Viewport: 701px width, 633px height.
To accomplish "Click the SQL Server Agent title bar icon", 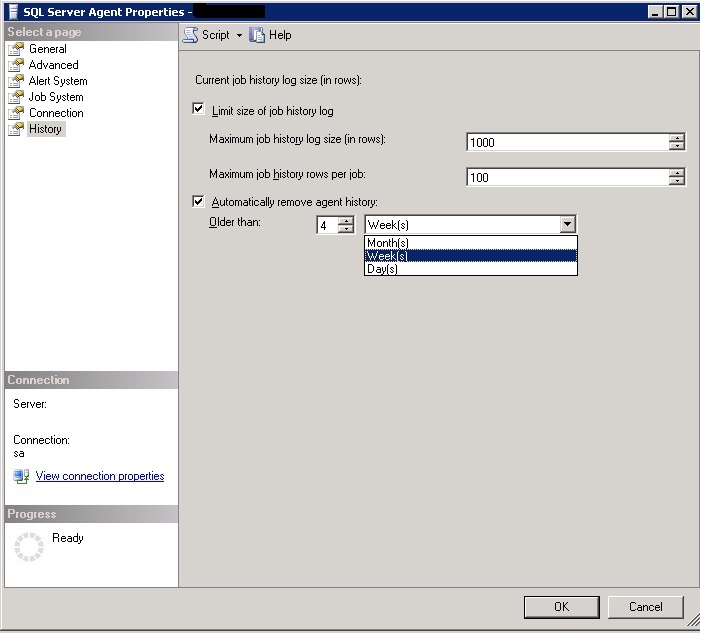I will [13, 12].
